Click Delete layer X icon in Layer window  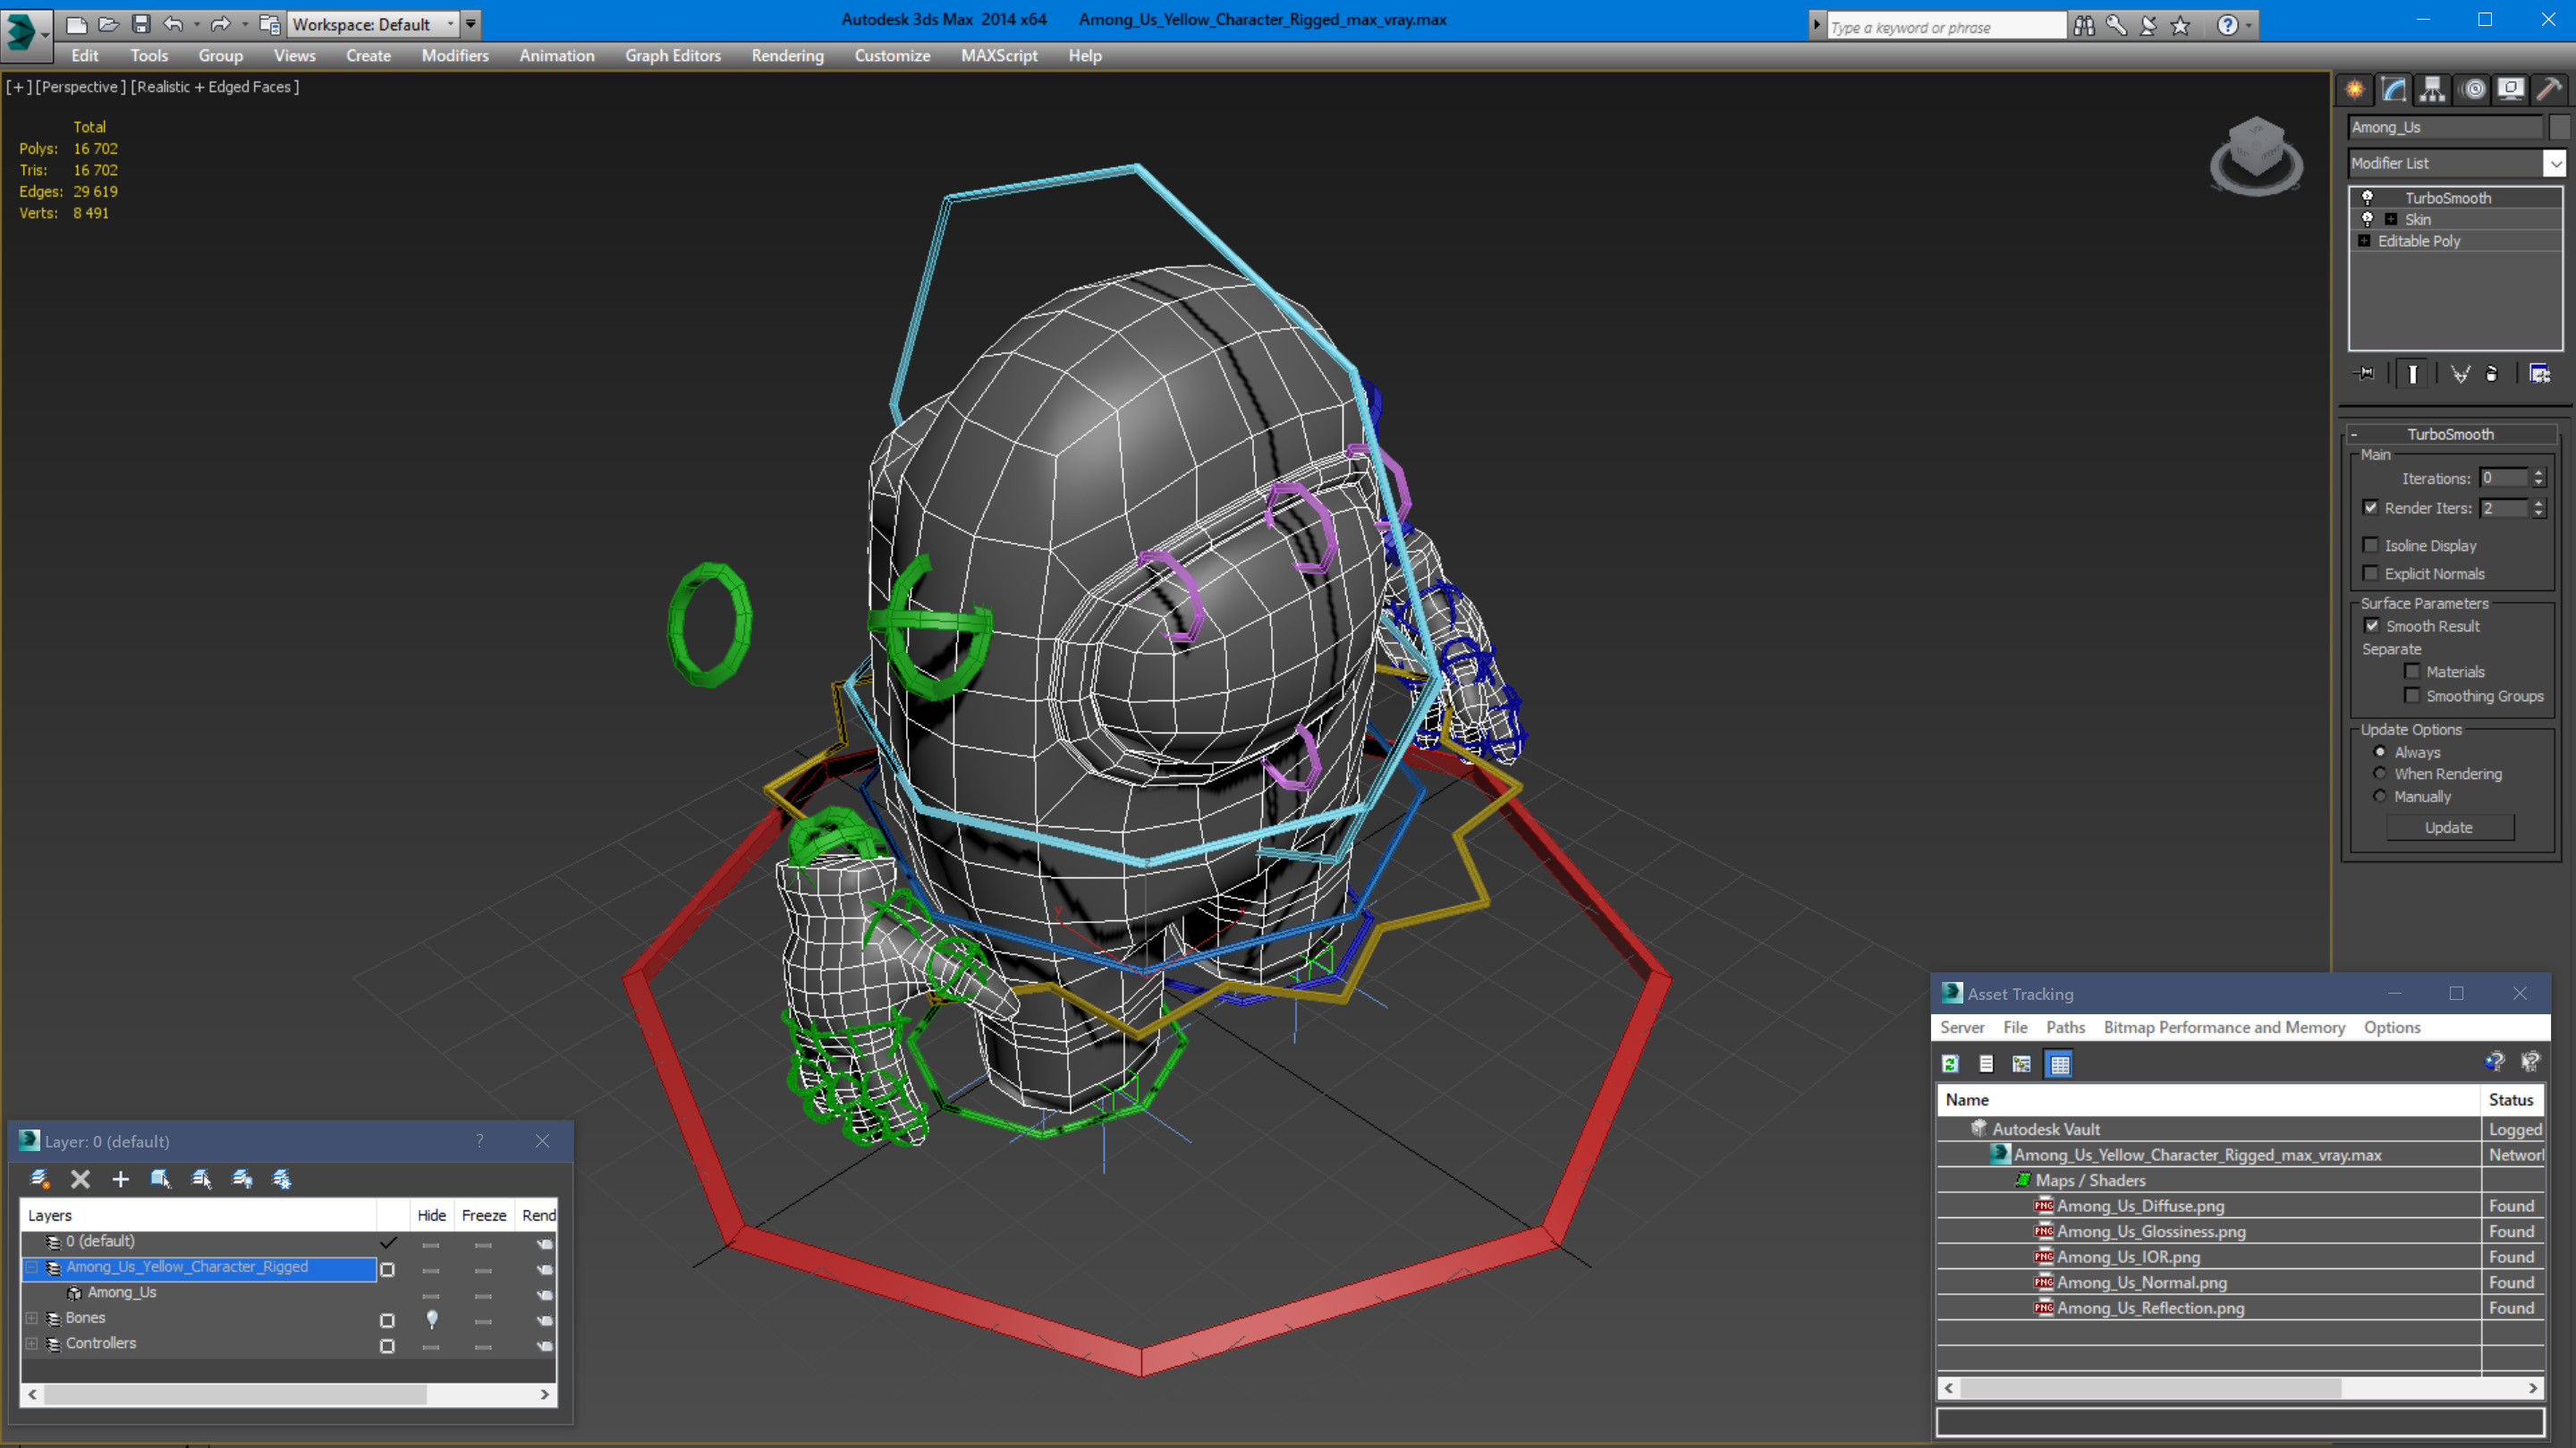tap(81, 1179)
